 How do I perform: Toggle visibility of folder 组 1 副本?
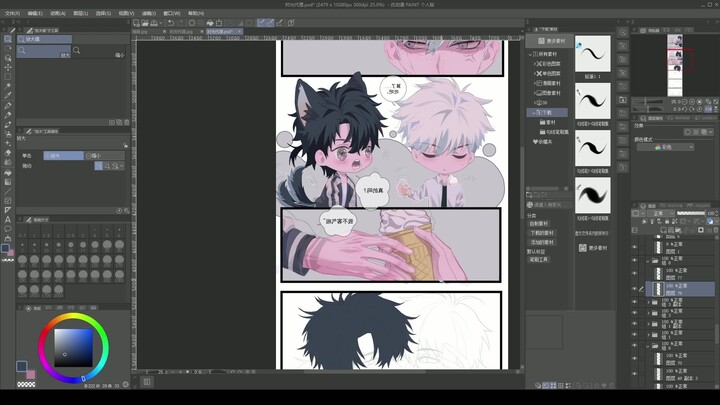[635, 324]
